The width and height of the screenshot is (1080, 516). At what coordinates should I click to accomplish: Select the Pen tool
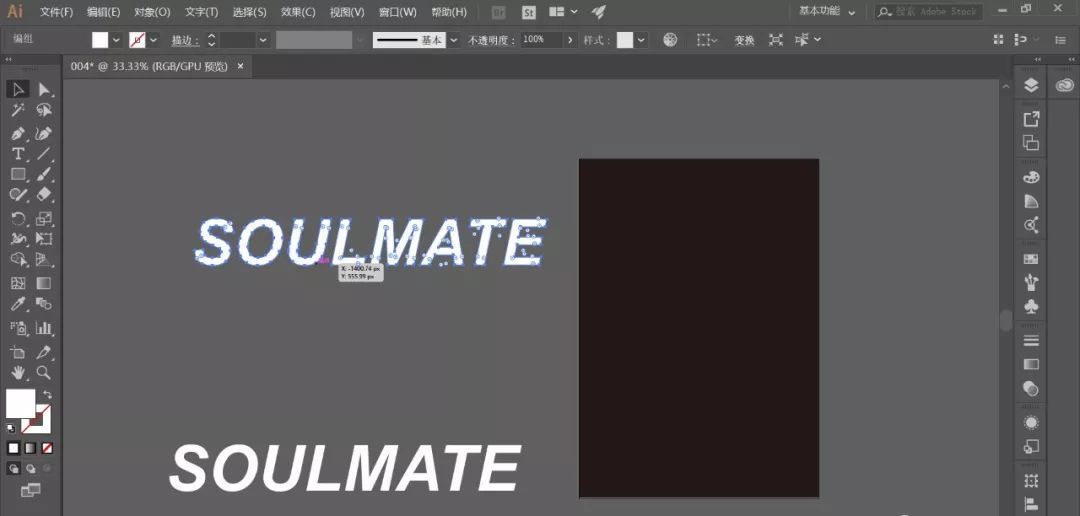click(18, 133)
